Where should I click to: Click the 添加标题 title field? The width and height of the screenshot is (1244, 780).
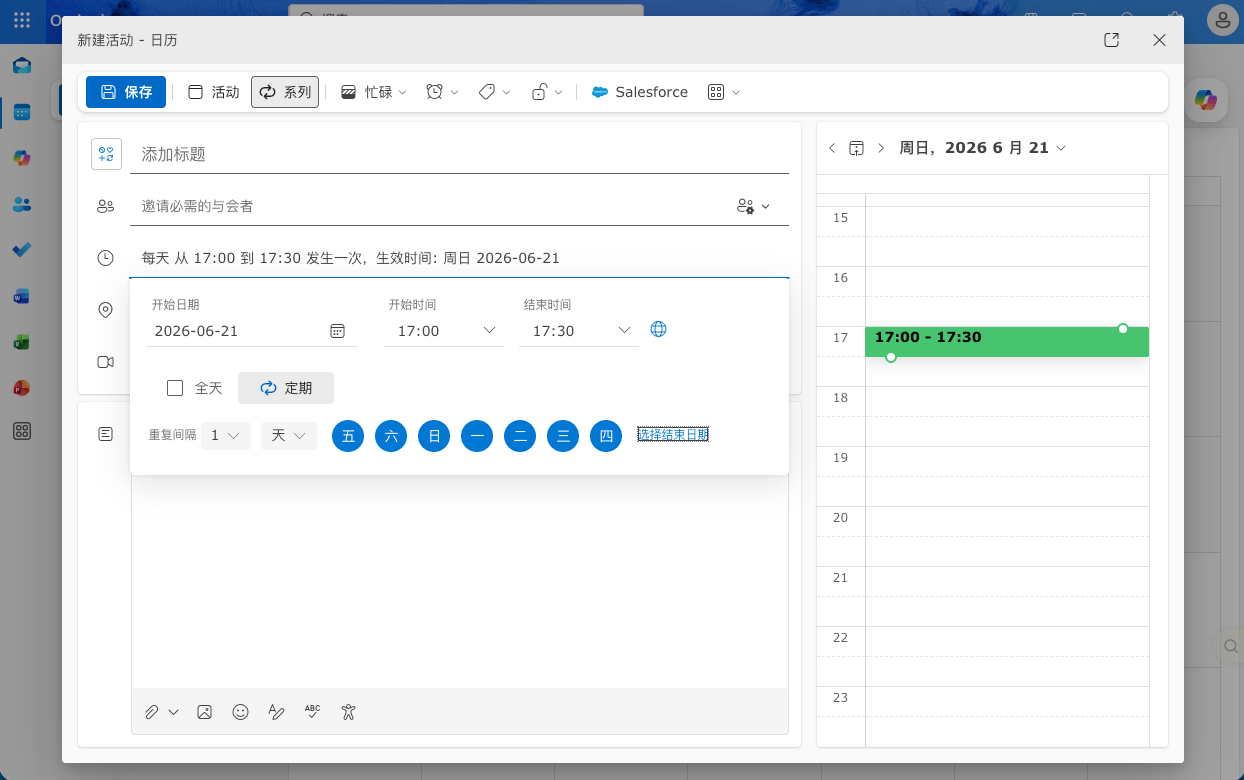[459, 154]
